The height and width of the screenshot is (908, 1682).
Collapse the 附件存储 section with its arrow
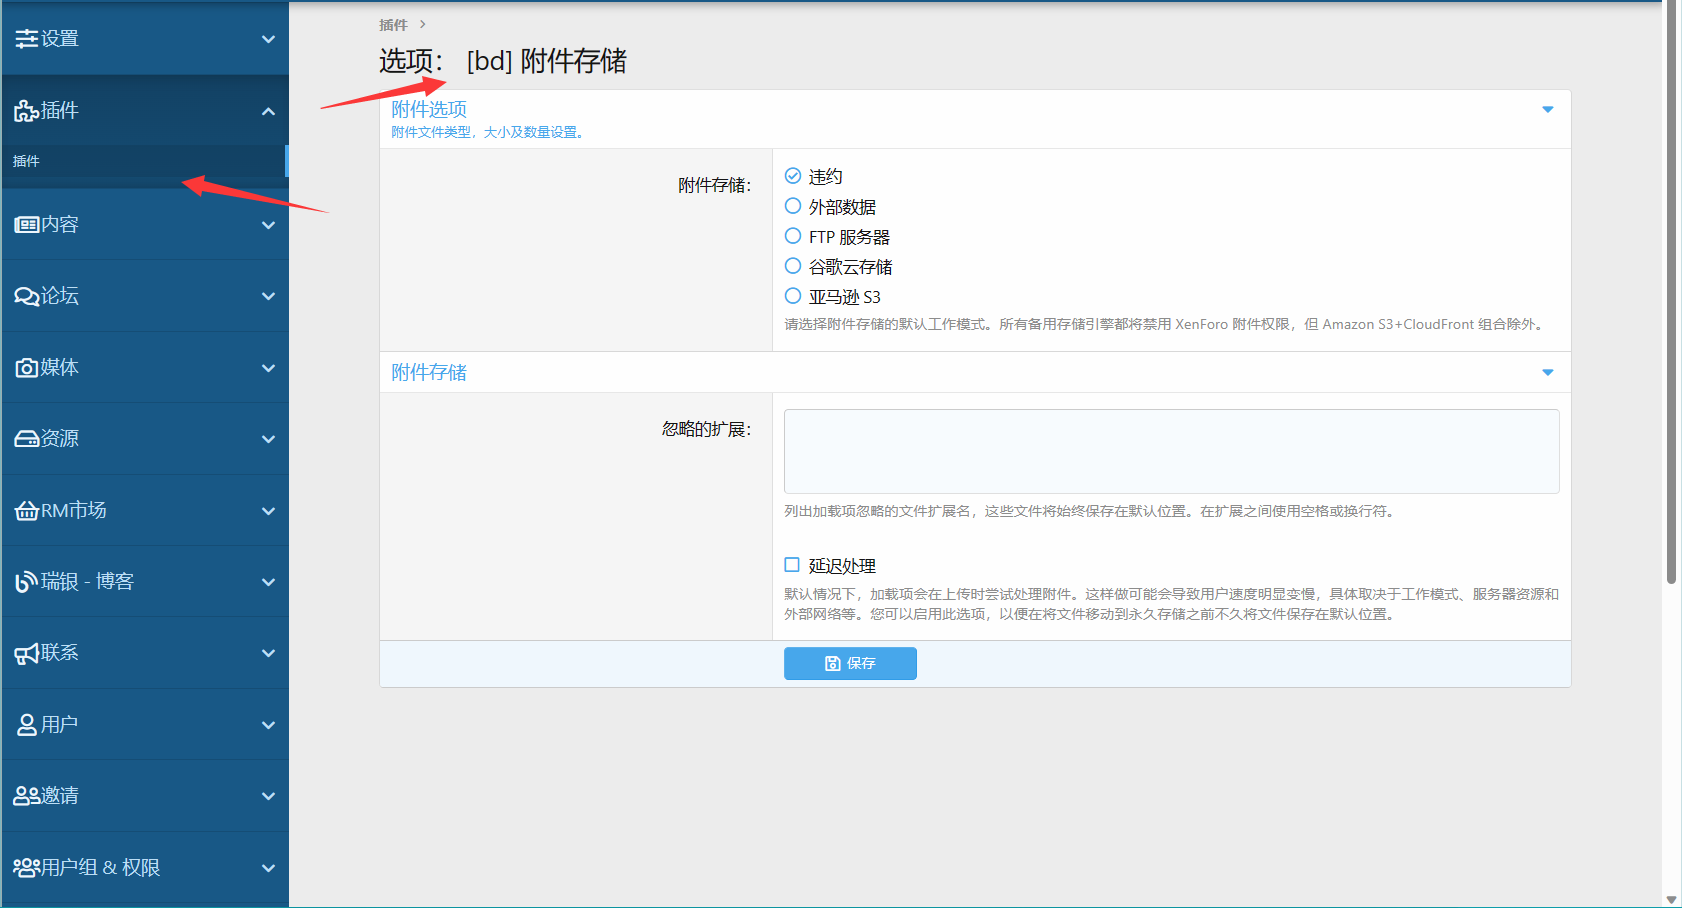tap(1547, 372)
